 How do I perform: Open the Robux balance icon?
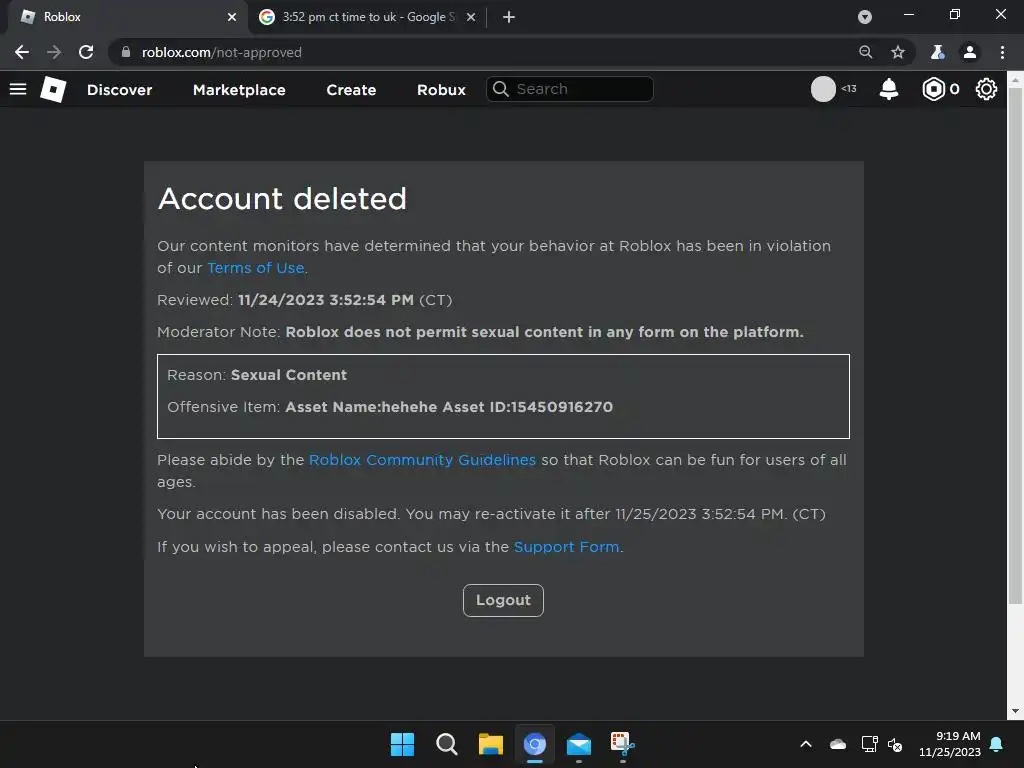933,89
